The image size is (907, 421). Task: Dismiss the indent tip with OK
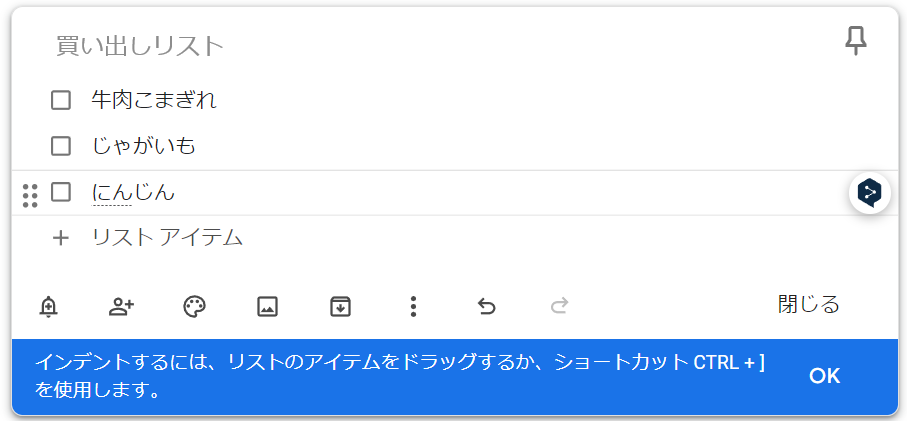point(824,376)
